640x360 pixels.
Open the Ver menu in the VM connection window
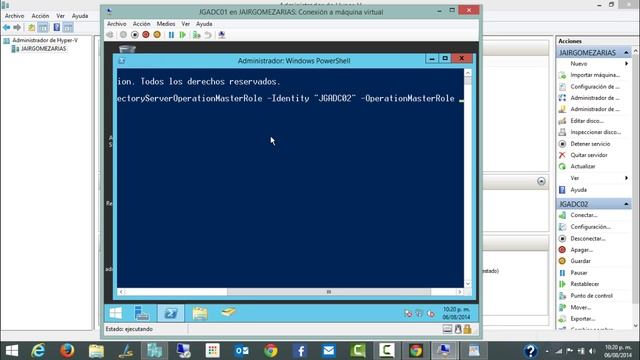(x=186, y=24)
